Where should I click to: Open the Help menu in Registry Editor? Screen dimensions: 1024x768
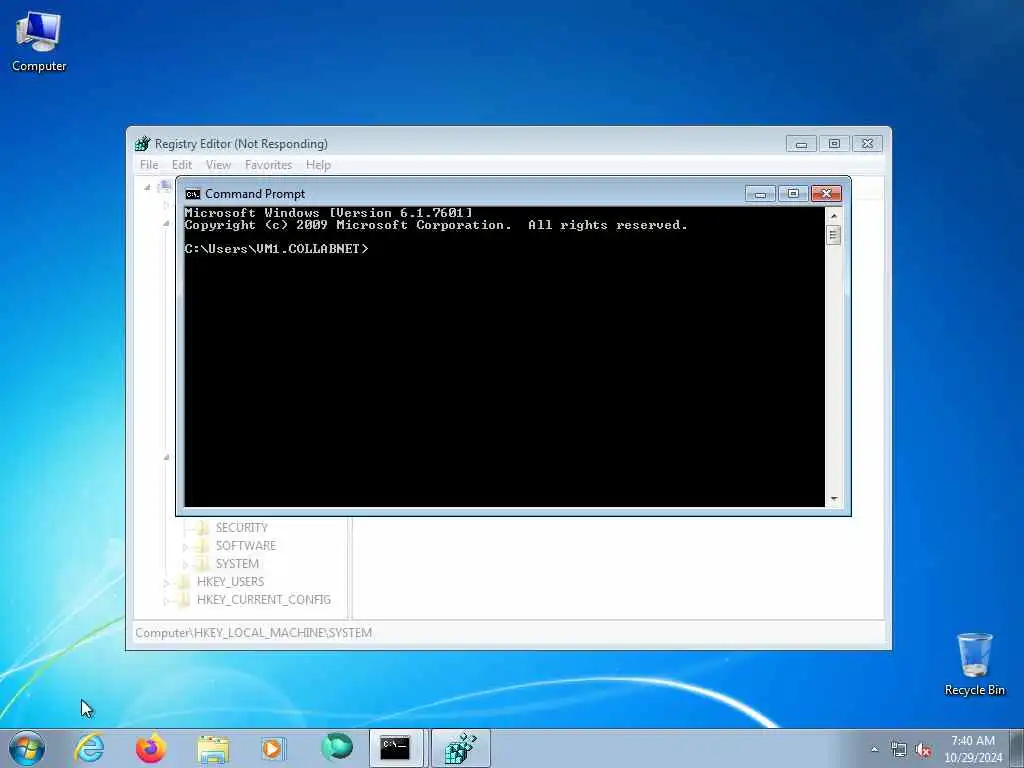[x=318, y=165]
